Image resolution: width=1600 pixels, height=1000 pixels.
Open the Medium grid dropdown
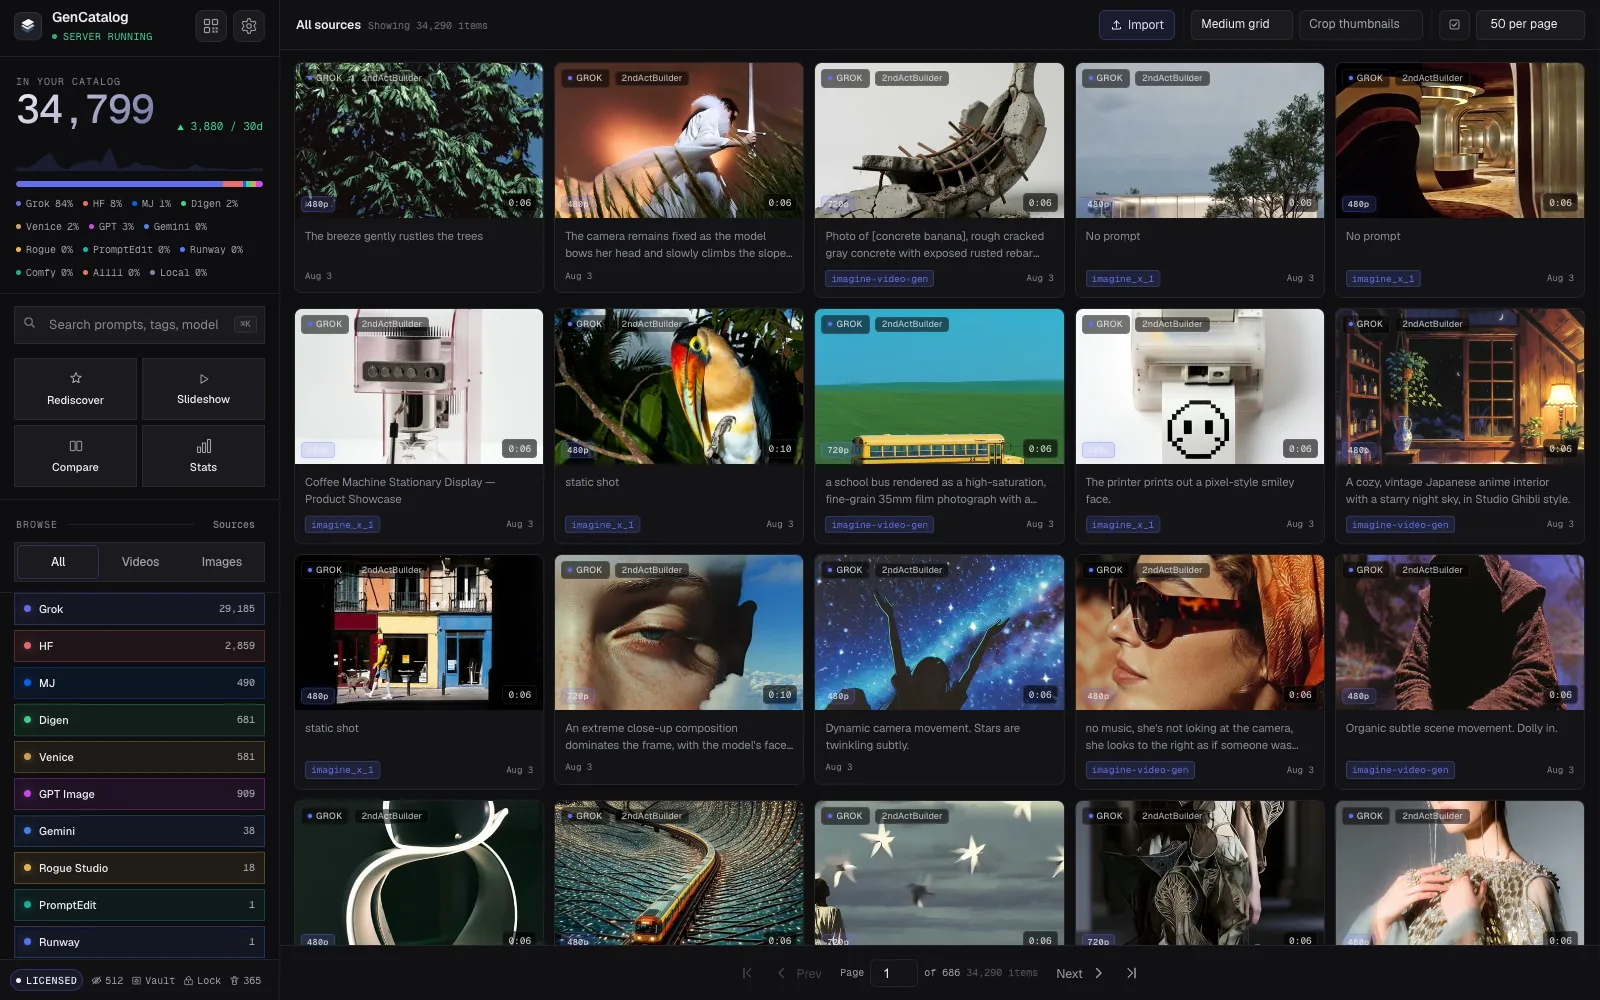[1241, 25]
